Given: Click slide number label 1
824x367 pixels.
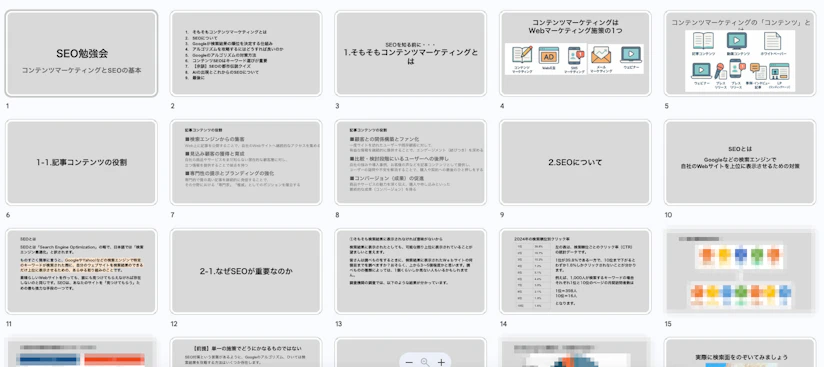Looking at the screenshot, I should pos(7,106).
